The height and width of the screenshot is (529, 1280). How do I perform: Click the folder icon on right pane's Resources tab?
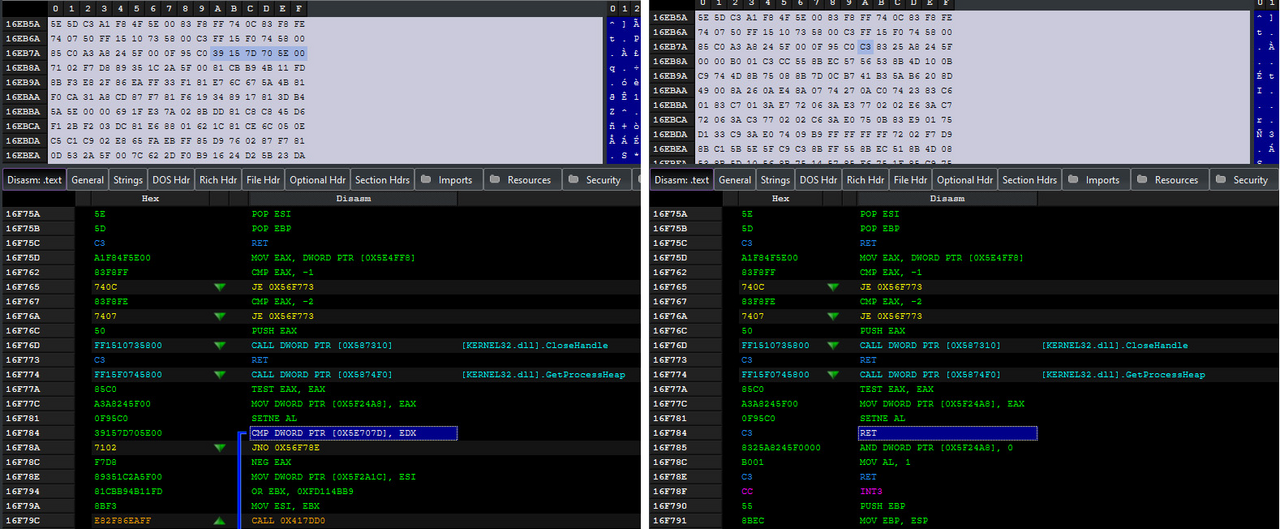click(x=1140, y=180)
